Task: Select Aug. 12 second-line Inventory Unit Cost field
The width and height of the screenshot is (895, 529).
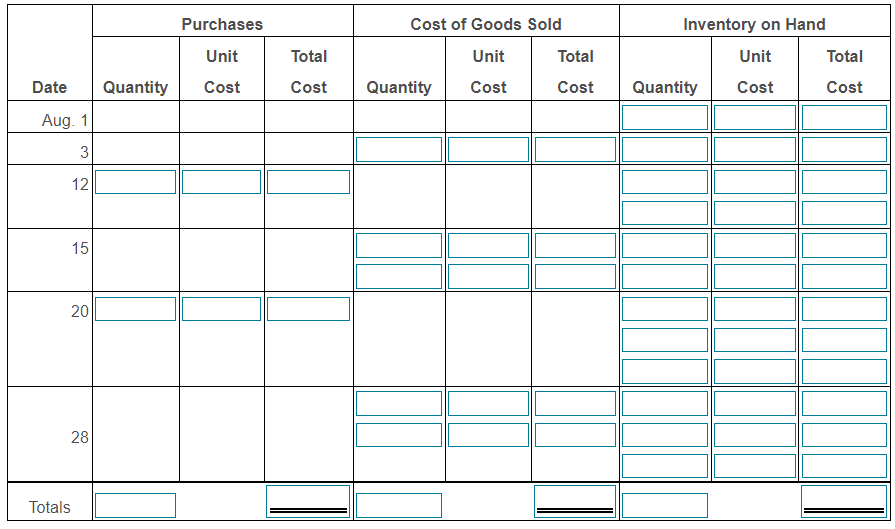Action: (x=755, y=213)
